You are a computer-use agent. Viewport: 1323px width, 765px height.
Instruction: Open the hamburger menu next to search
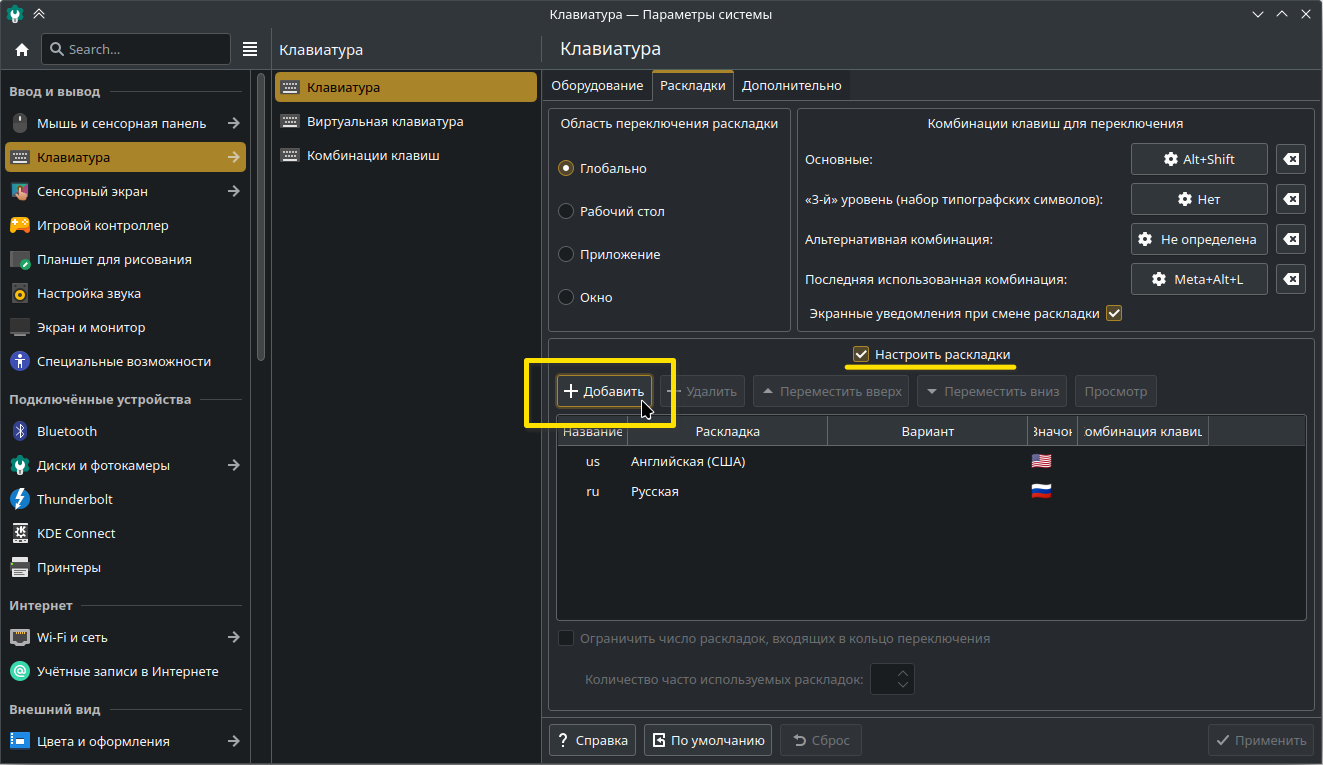tap(250, 49)
